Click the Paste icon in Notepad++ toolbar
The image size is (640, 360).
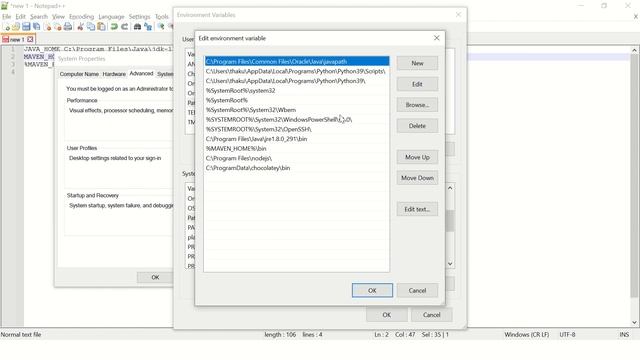(101, 27)
